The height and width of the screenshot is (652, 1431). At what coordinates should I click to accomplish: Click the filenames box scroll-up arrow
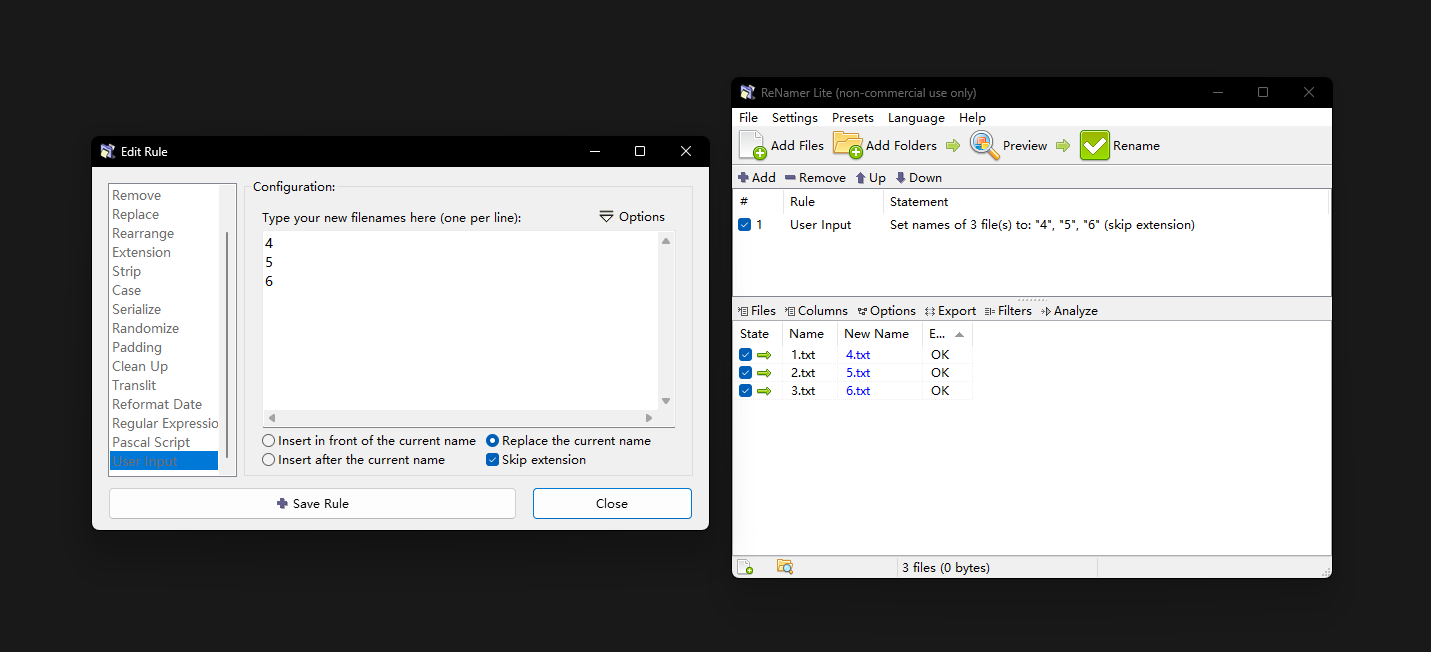pos(666,241)
